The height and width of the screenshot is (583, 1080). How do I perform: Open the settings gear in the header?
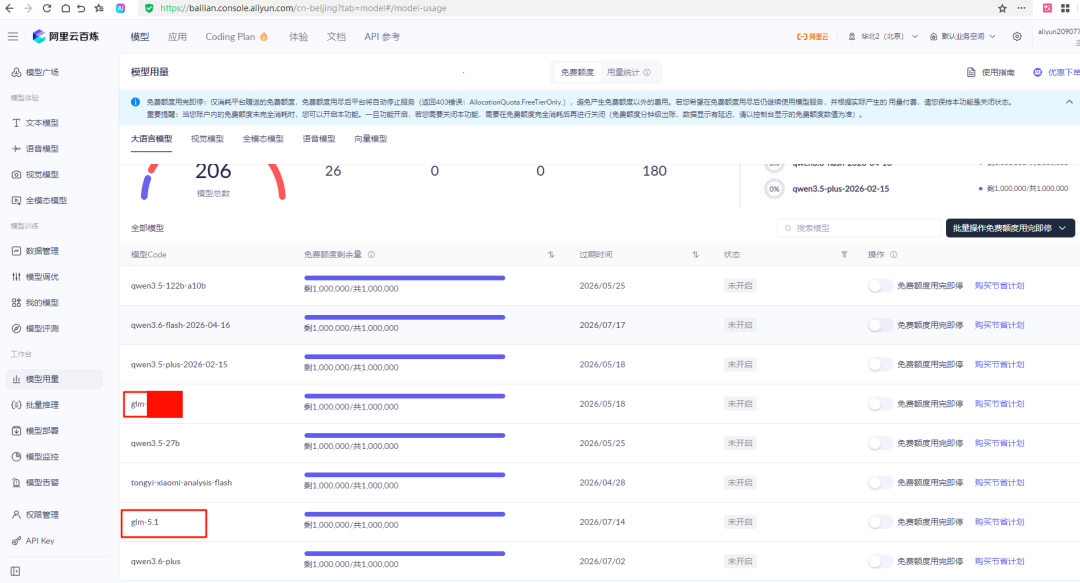(x=1017, y=37)
